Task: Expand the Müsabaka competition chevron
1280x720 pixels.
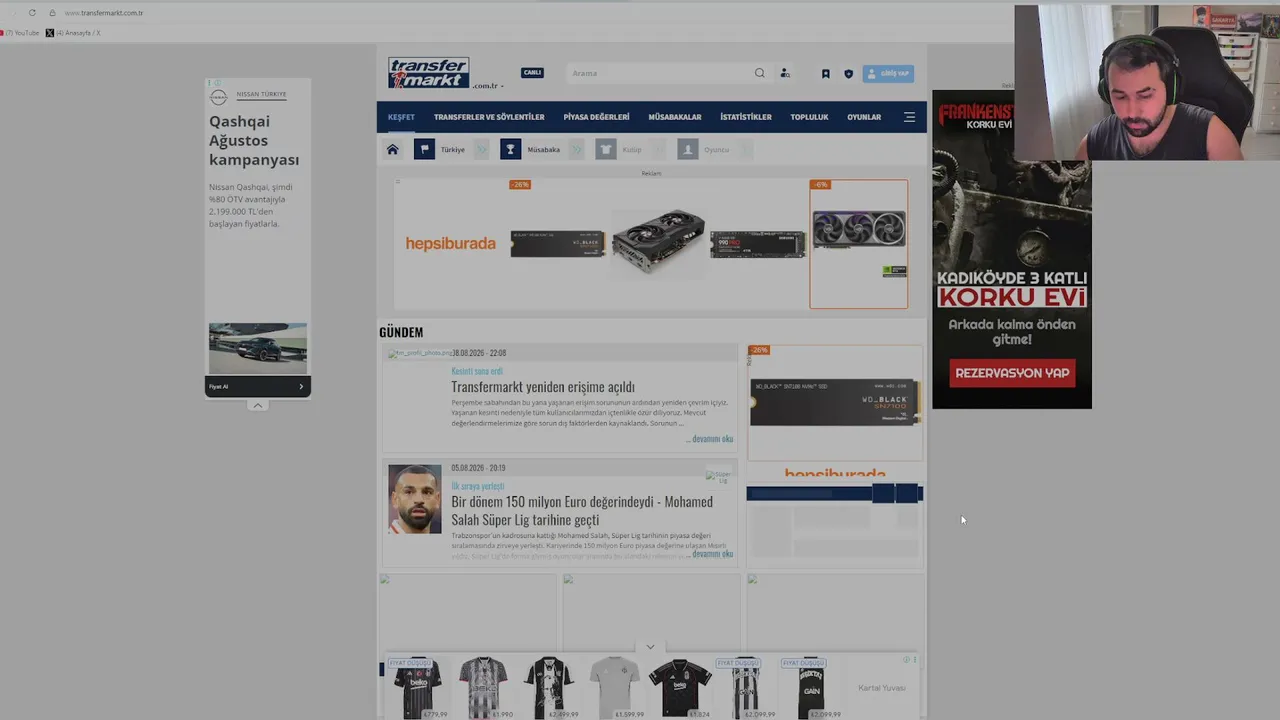Action: (576, 150)
